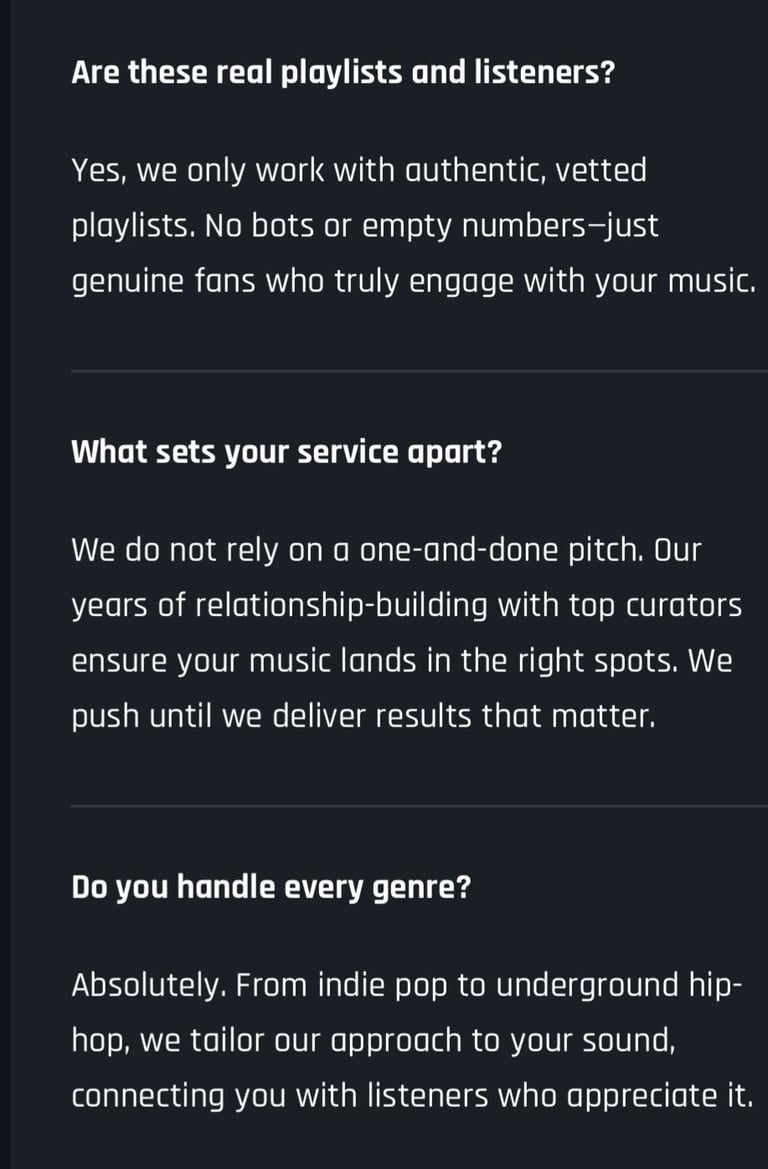Click the line 'connecting you with listeners who appreciate it.'
This screenshot has height=1169, width=768.
pos(412,1096)
